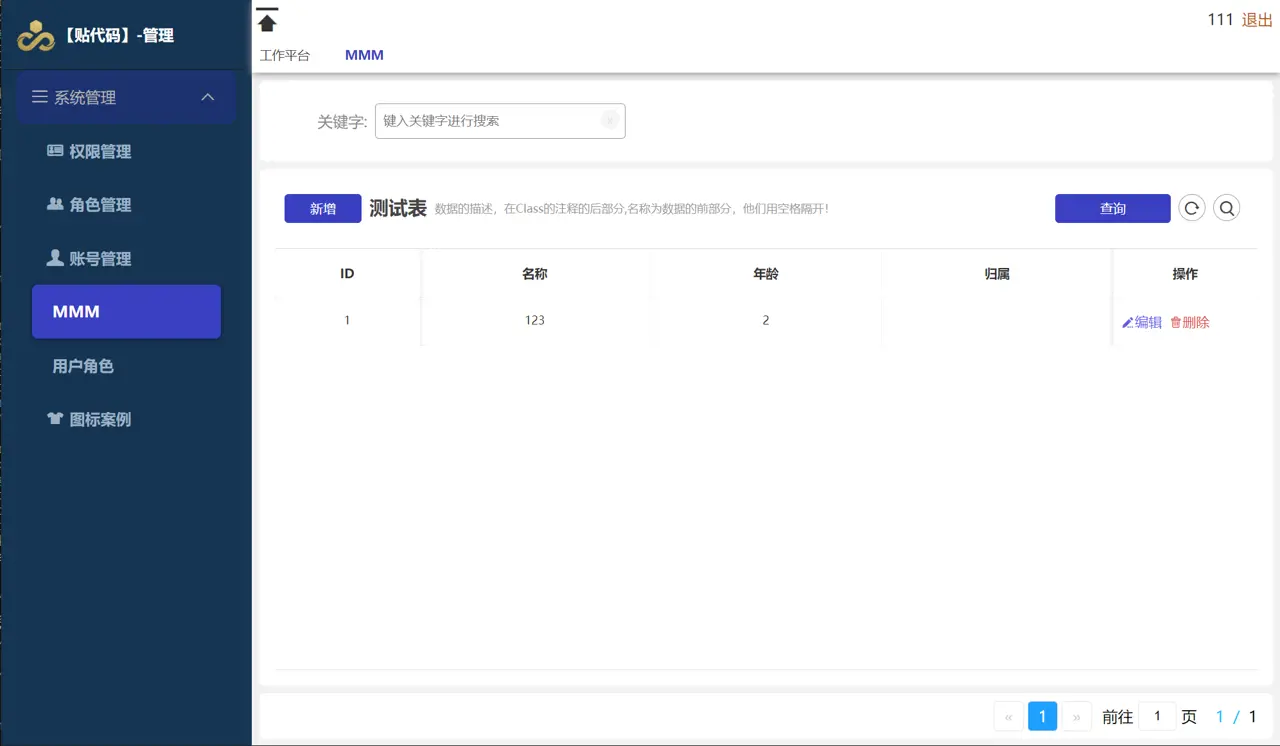This screenshot has width=1280, height=746.
Task: Click the magnifier search icon button
Action: click(1227, 208)
